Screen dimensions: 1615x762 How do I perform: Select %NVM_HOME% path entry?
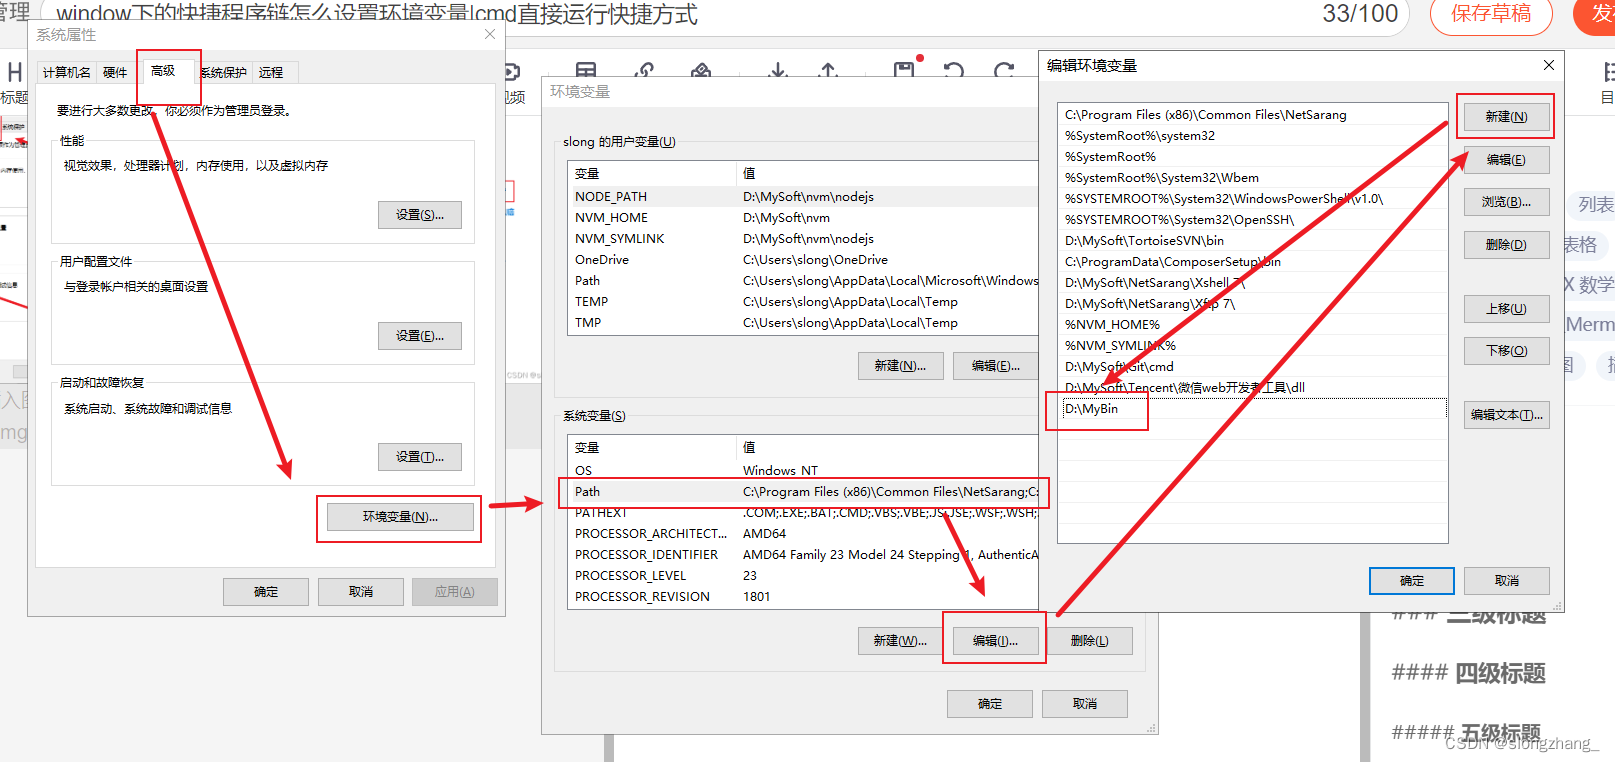1253,325
